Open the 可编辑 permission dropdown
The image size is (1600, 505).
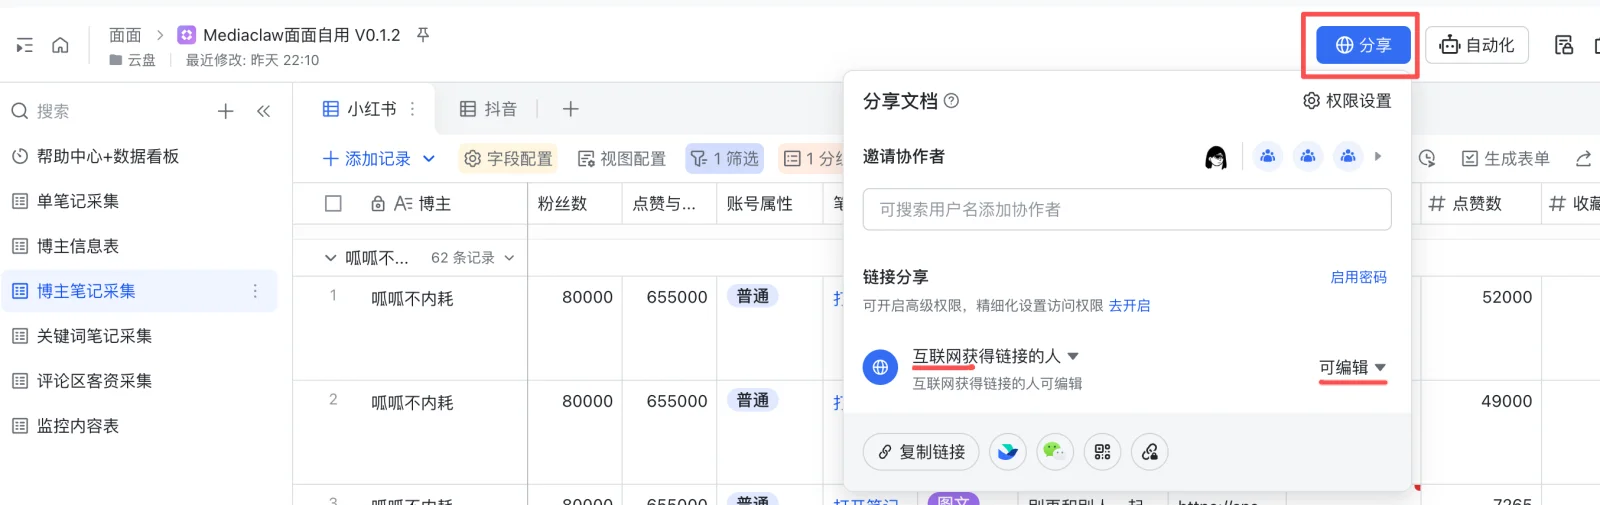pos(1353,368)
